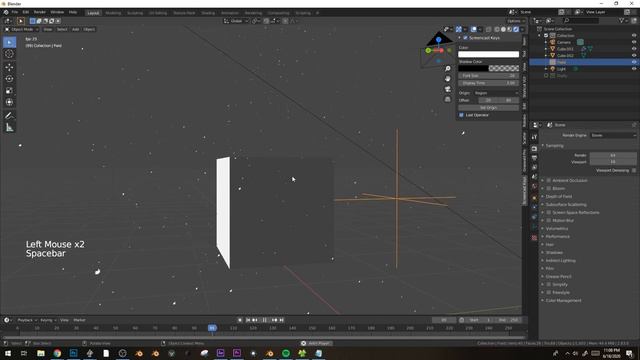Activate the Transform tool
This screenshot has width=640, height=360.
click(x=9, y=102)
